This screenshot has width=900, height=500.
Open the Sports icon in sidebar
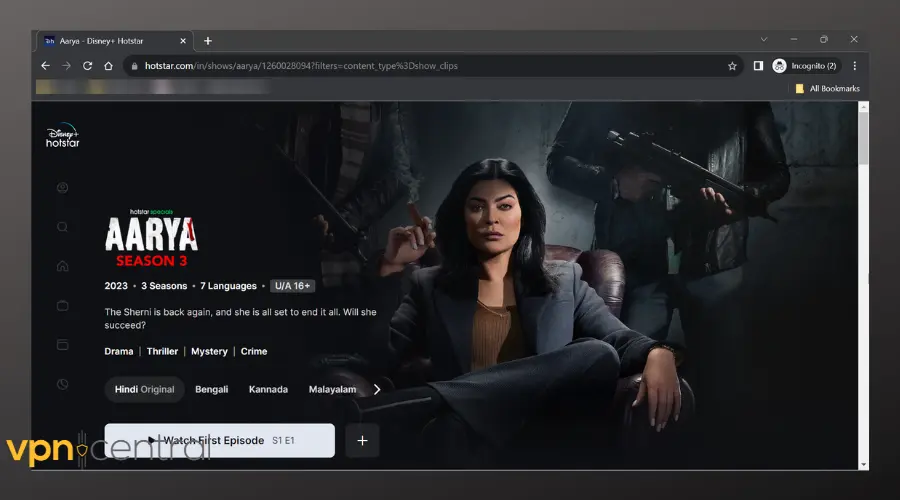(63, 384)
